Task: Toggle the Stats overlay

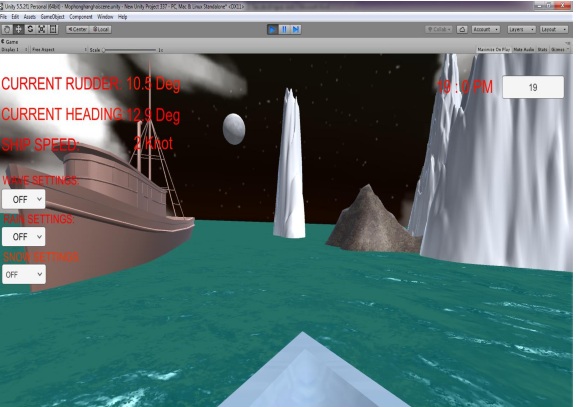Action: (x=542, y=50)
